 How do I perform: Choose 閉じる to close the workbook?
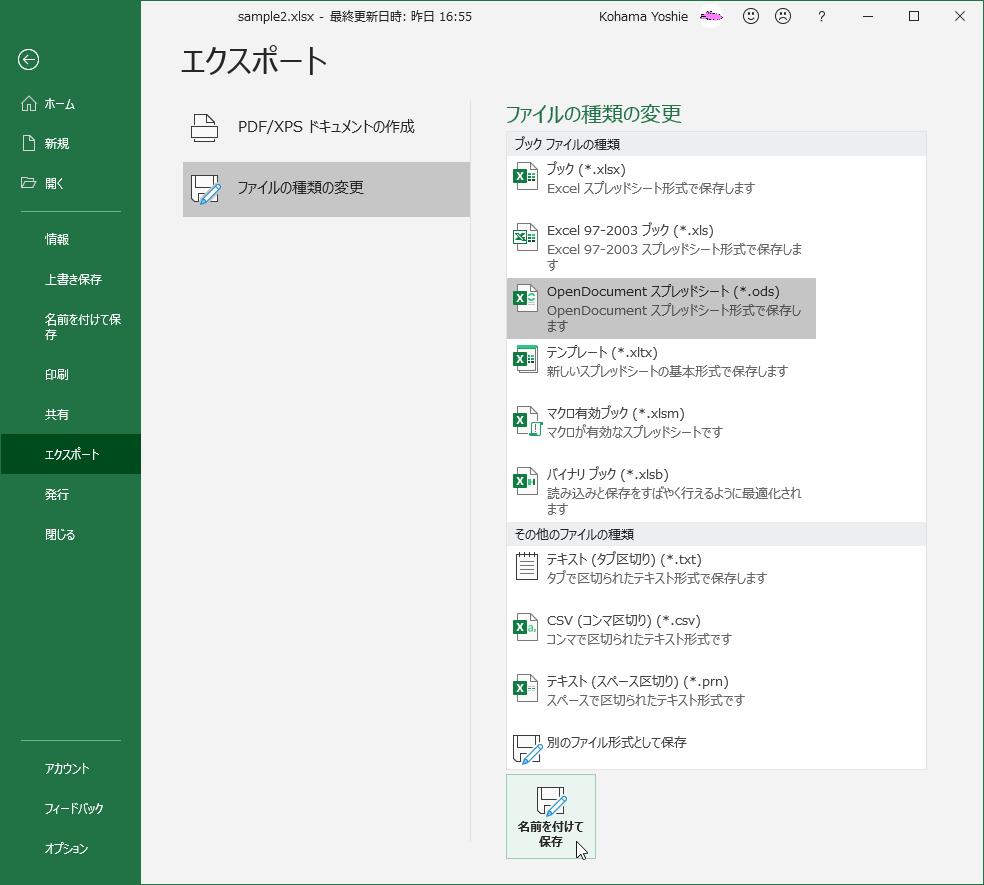coord(70,535)
